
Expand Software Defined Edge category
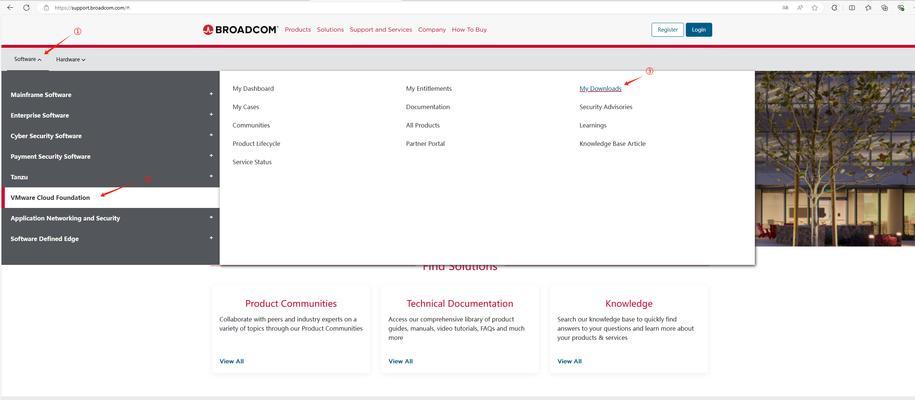[110, 238]
